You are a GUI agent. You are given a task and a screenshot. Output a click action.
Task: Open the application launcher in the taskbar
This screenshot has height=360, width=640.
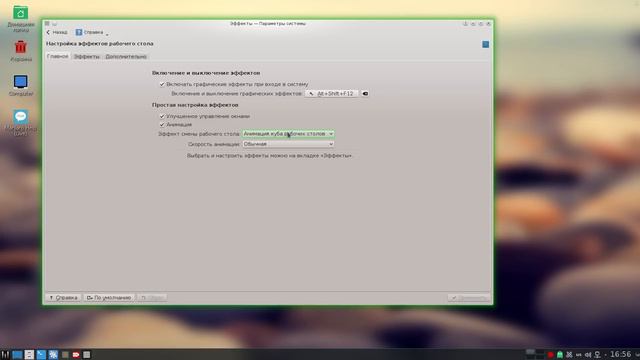(4, 355)
